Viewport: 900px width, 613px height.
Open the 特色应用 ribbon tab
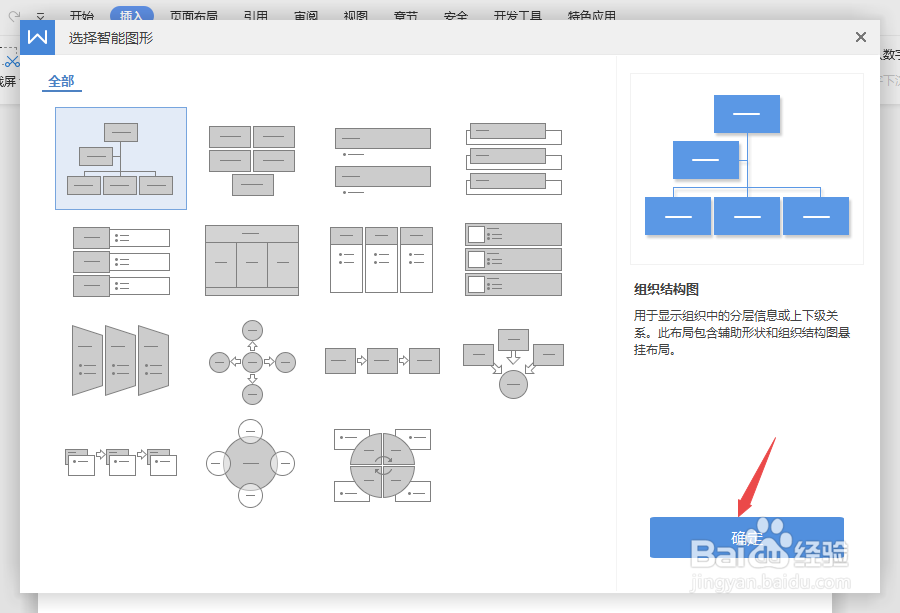coord(592,15)
